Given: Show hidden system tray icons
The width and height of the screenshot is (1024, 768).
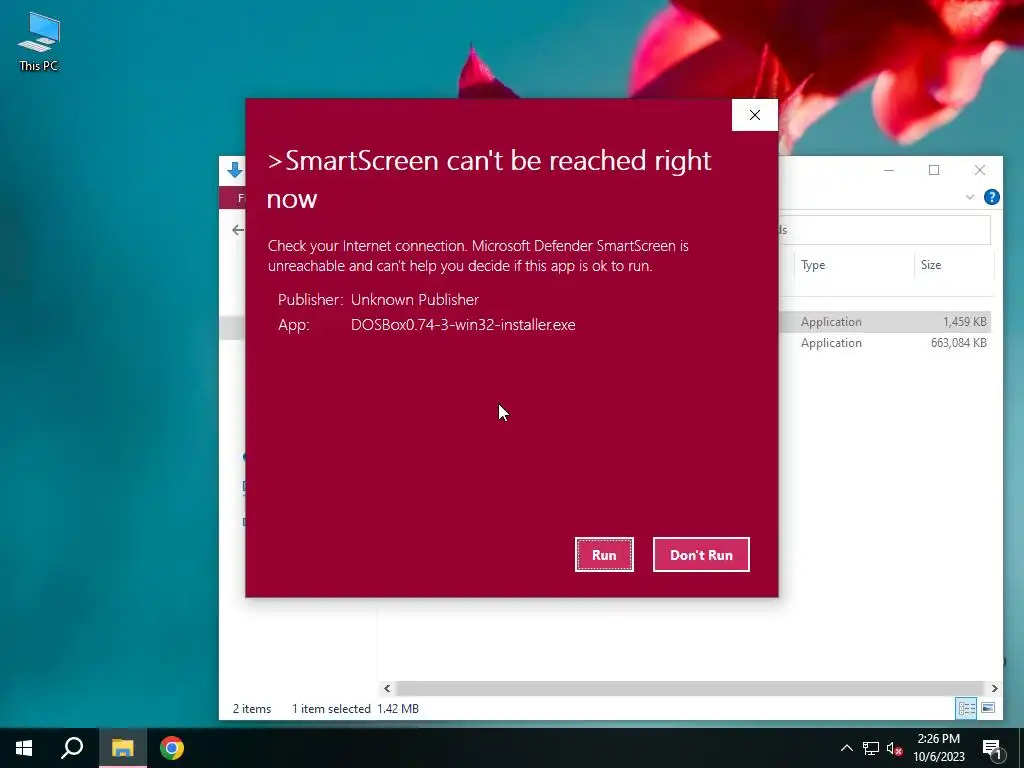Looking at the screenshot, I should coord(846,748).
